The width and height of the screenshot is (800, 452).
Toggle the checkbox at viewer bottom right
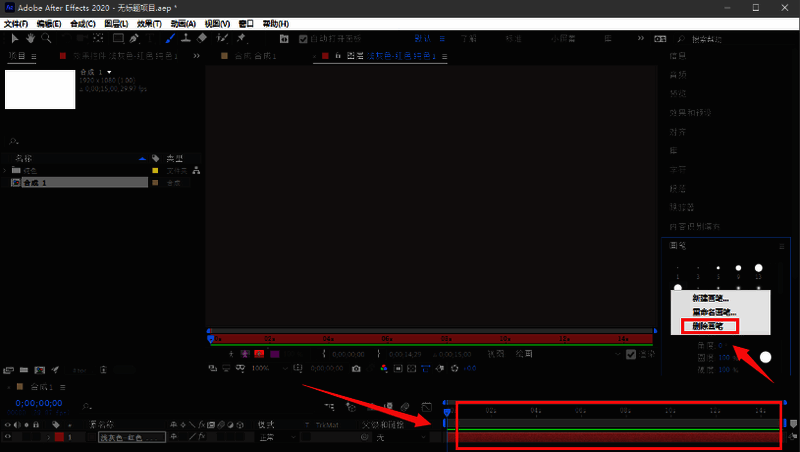[x=632, y=353]
